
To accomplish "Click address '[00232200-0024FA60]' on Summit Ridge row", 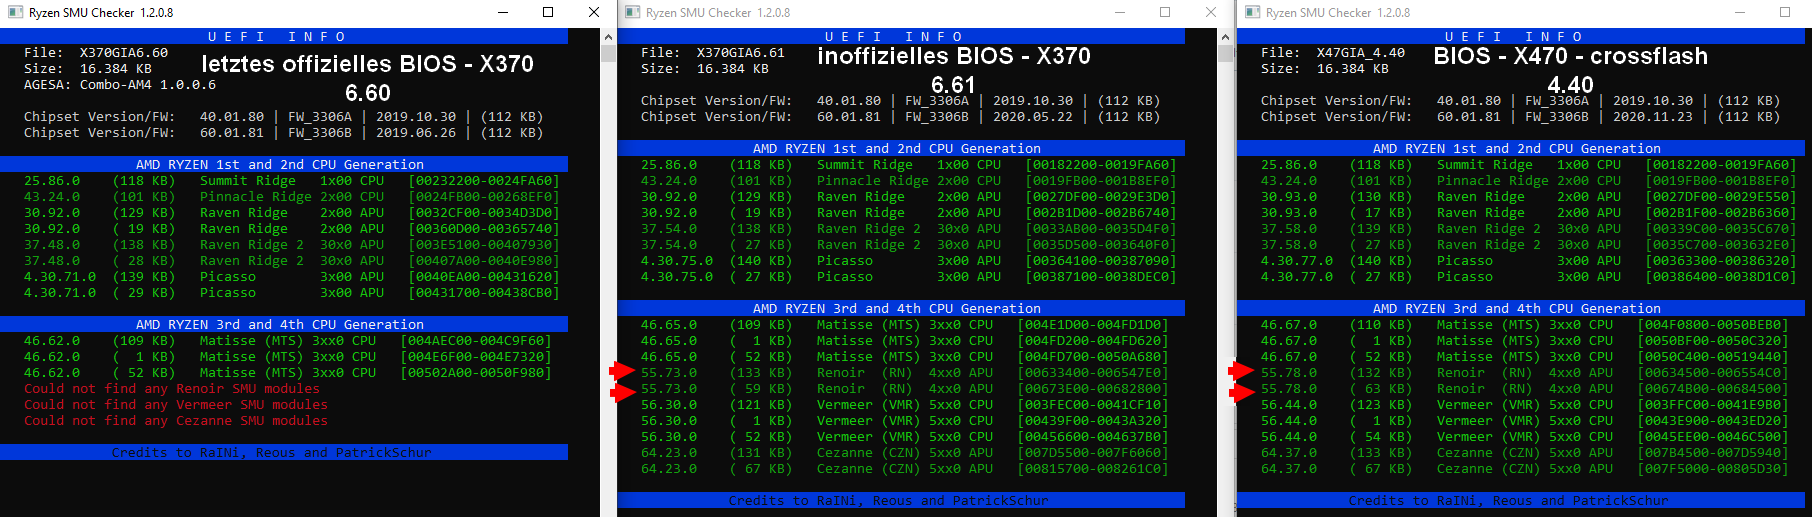I will 484,181.
